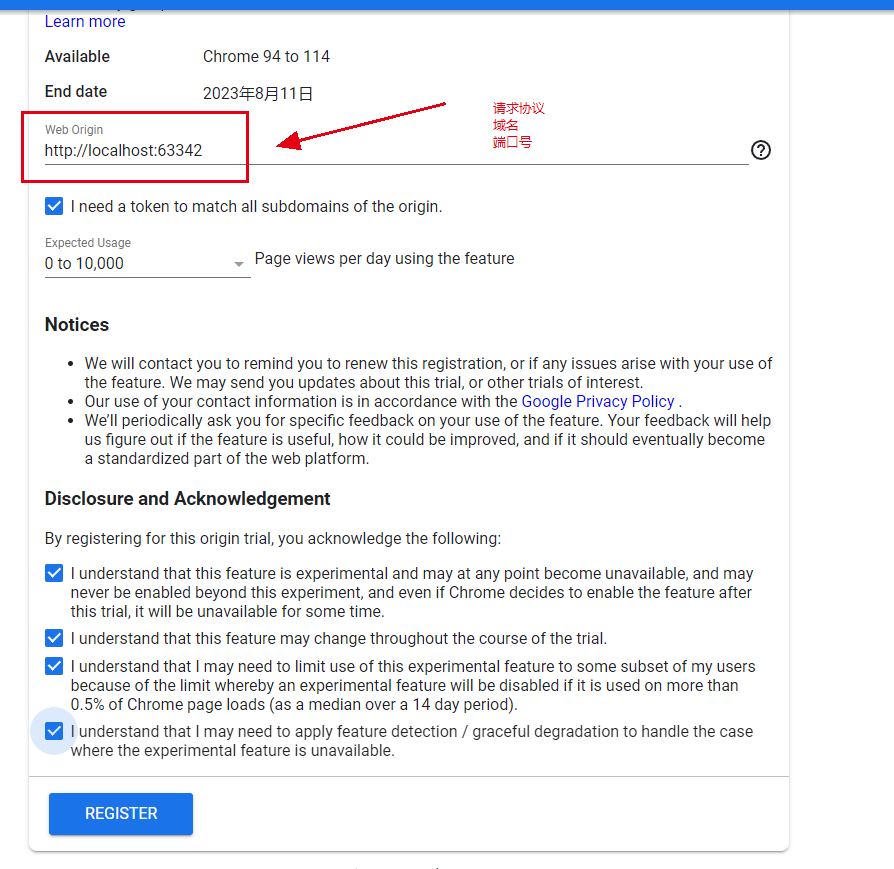Click the end date '2023年8月11日'
This screenshot has height=869, width=894.
258,94
